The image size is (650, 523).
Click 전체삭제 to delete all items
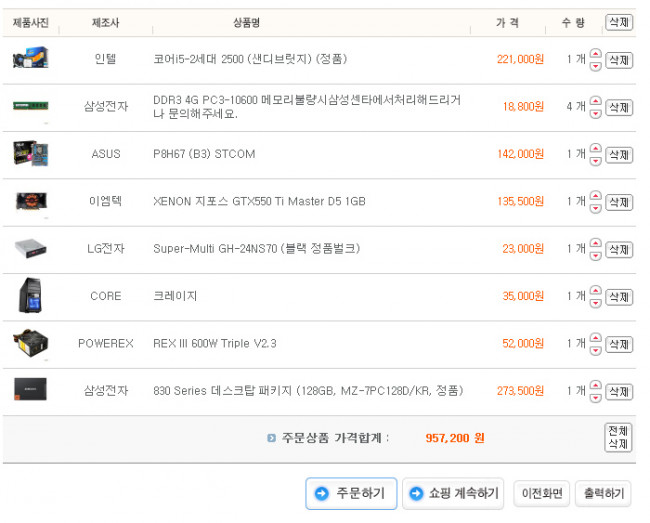(x=618, y=437)
